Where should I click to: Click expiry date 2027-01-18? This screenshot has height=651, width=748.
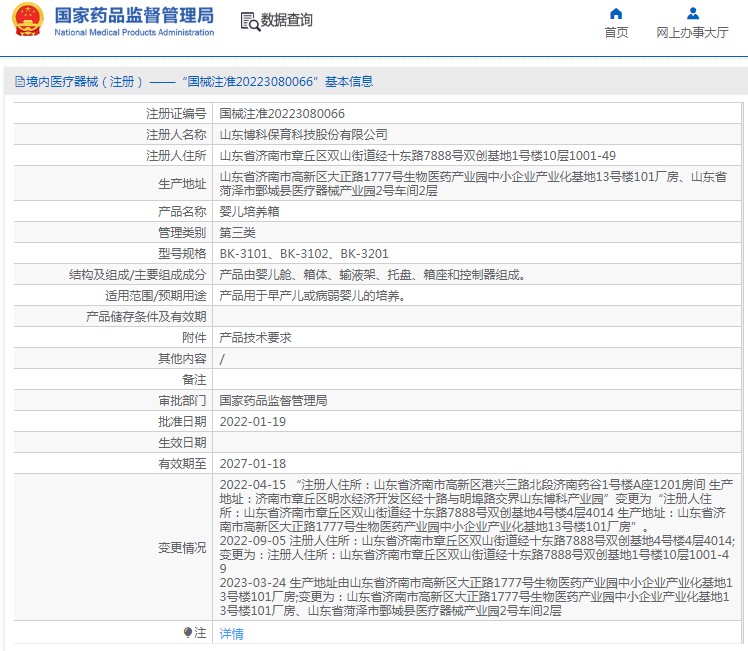(253, 464)
